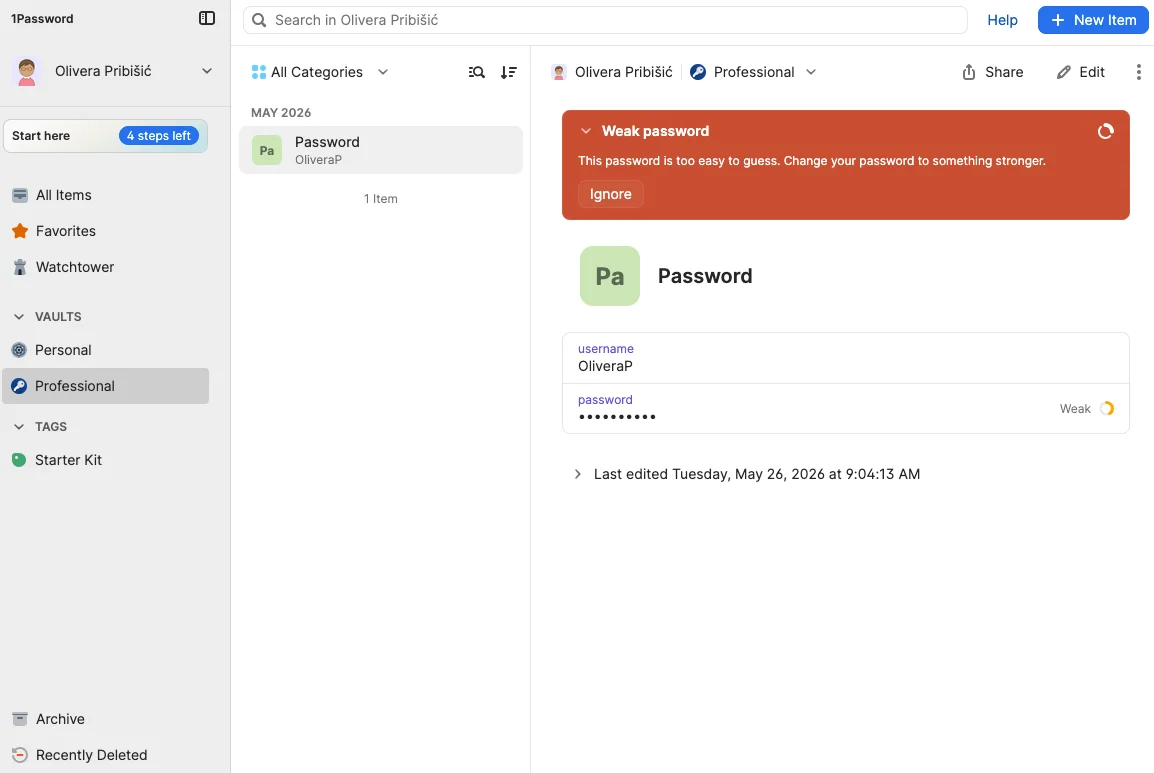Click the small account avatar in detail header
This screenshot has height=773, width=1154.
[x=559, y=72]
